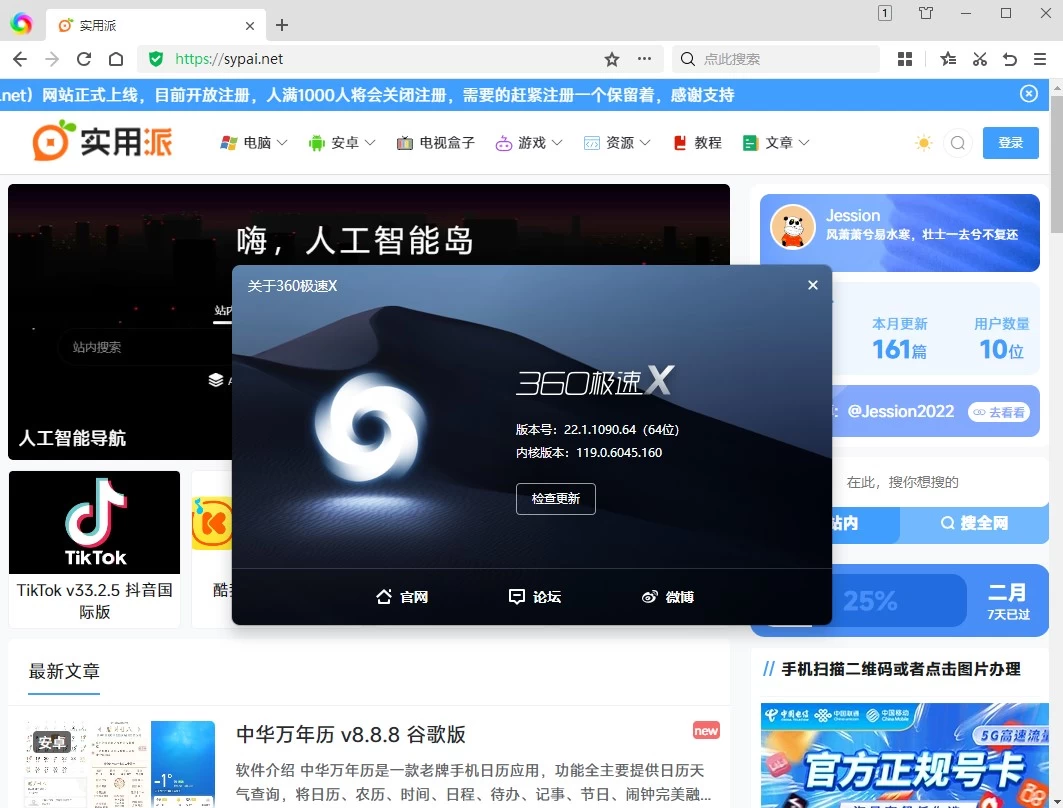
Task: Click the version number 22.1.1090.64 text
Action: 597,430
